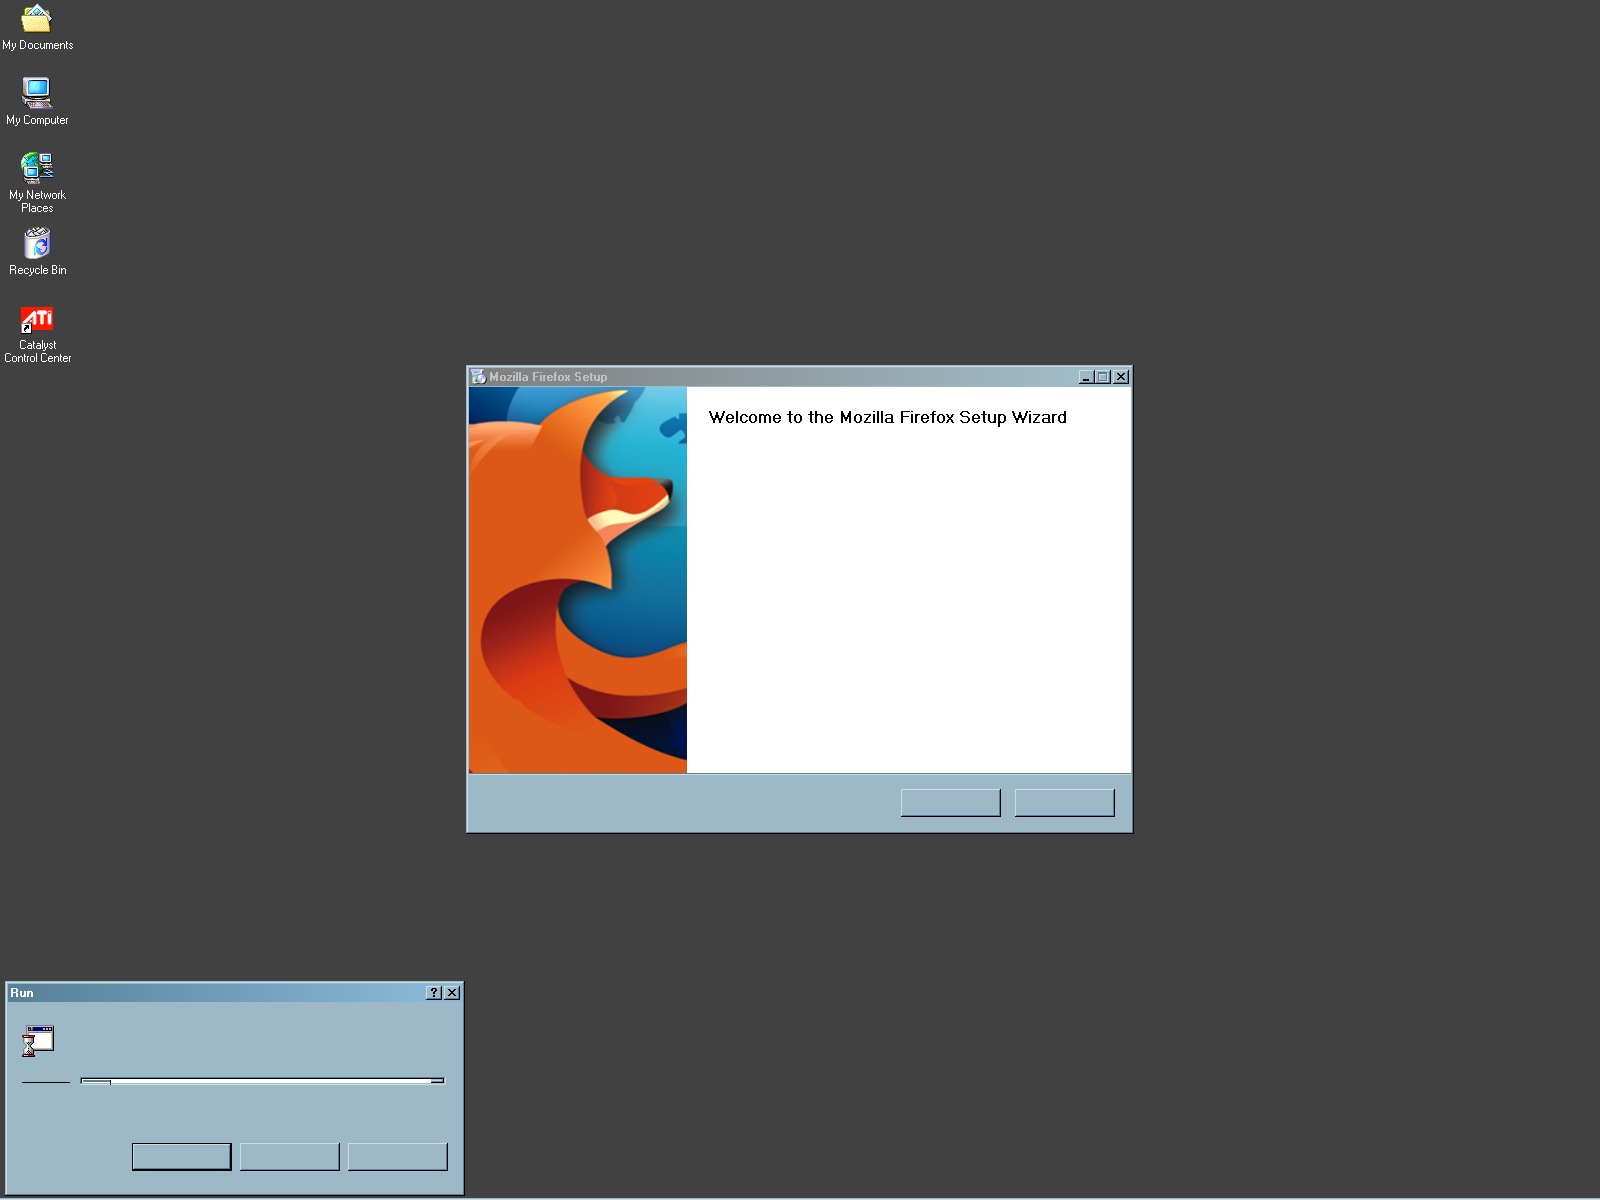Open the dropdown arrow of Run's command box
This screenshot has height=1200, width=1600.
pyautogui.click(x=438, y=1081)
